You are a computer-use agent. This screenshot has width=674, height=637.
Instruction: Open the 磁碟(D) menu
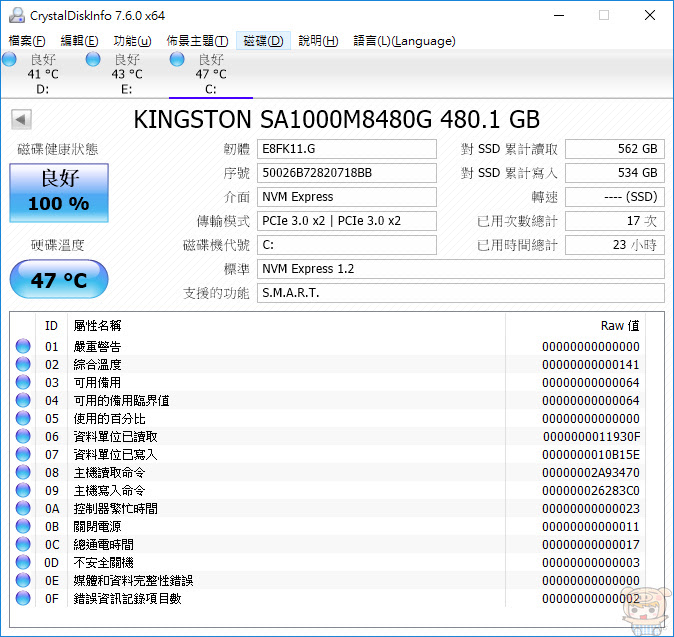[x=263, y=41]
